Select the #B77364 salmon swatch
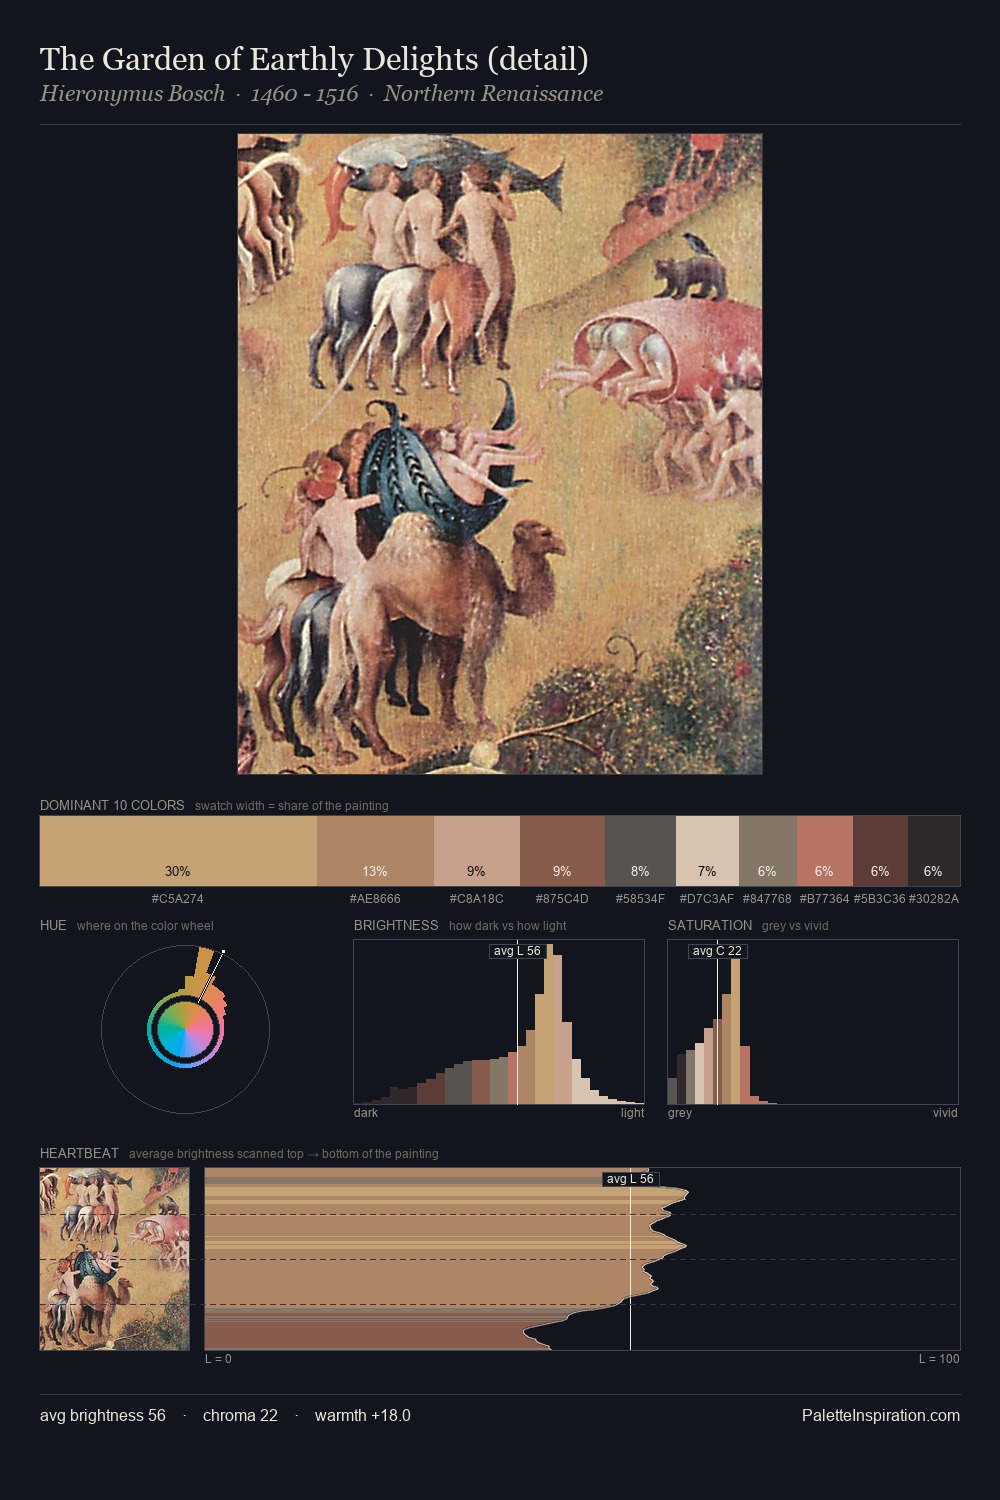 pos(825,851)
